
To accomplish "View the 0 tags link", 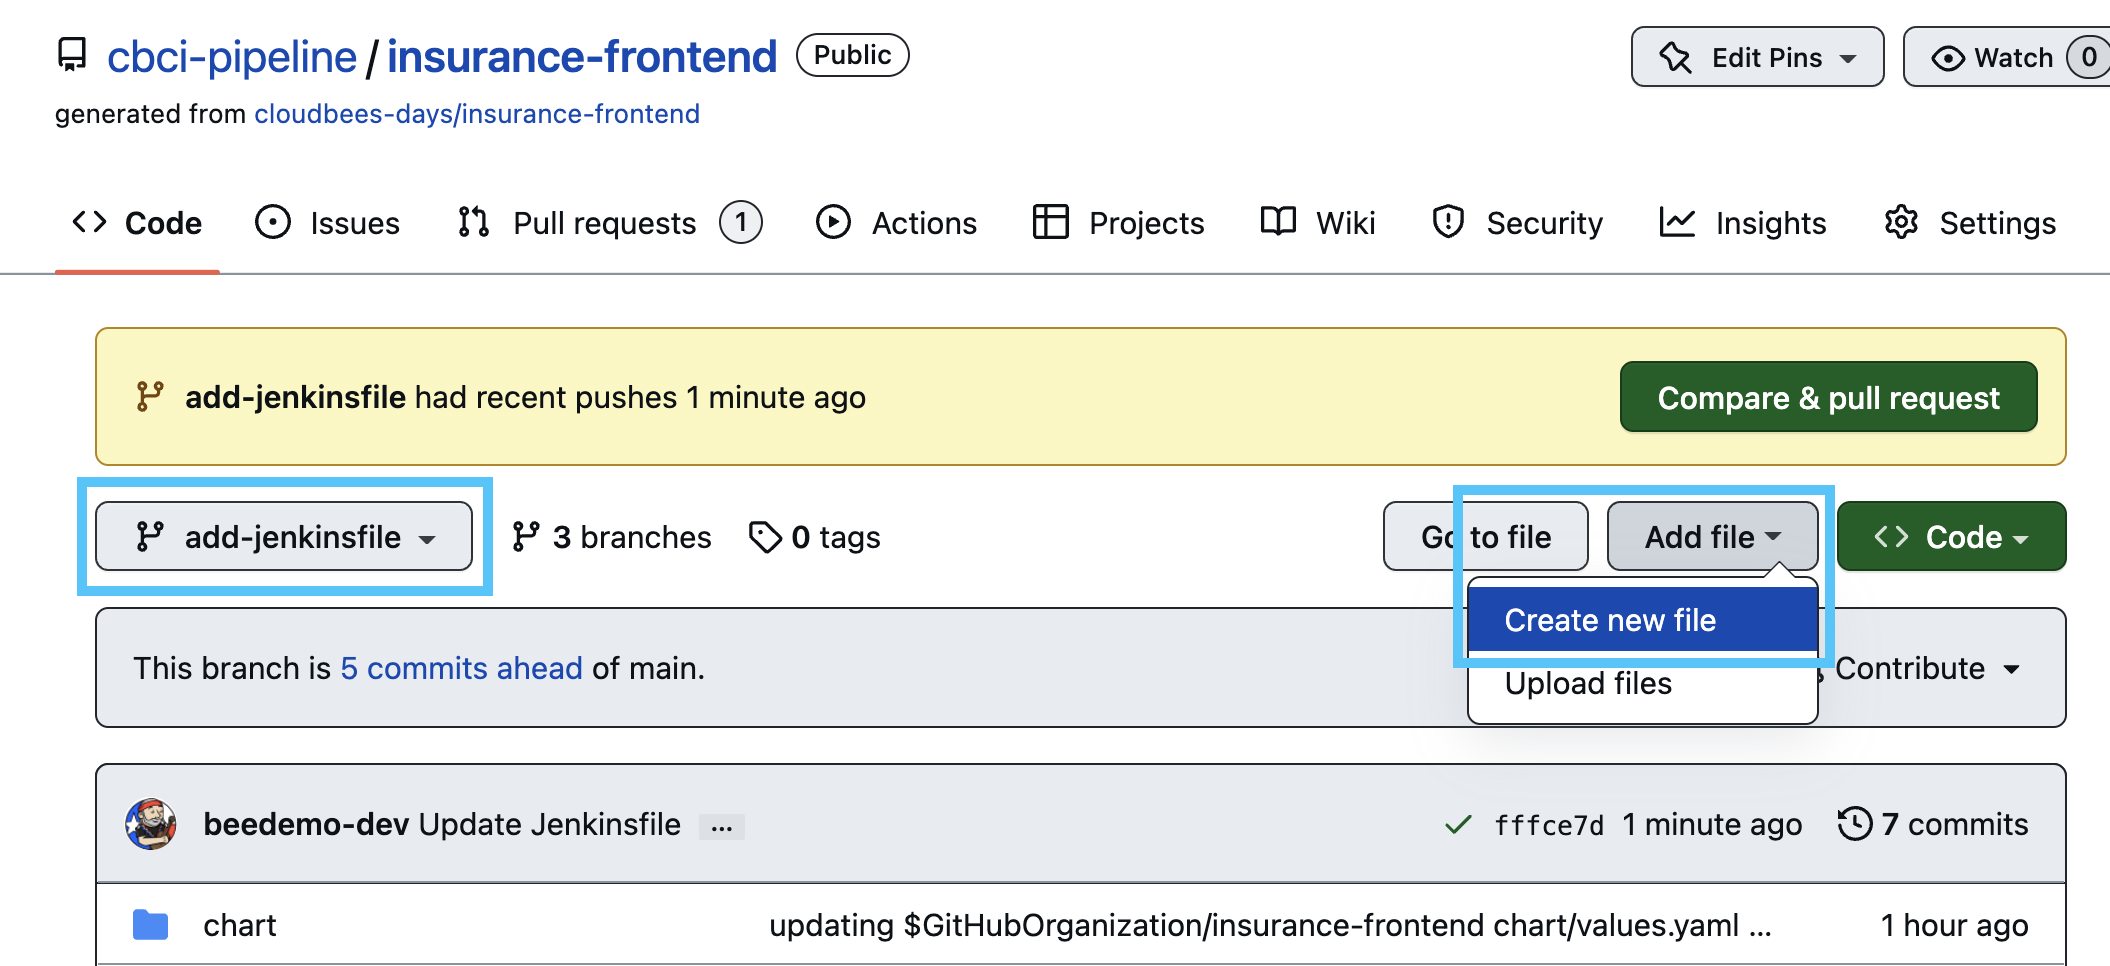I will (814, 537).
